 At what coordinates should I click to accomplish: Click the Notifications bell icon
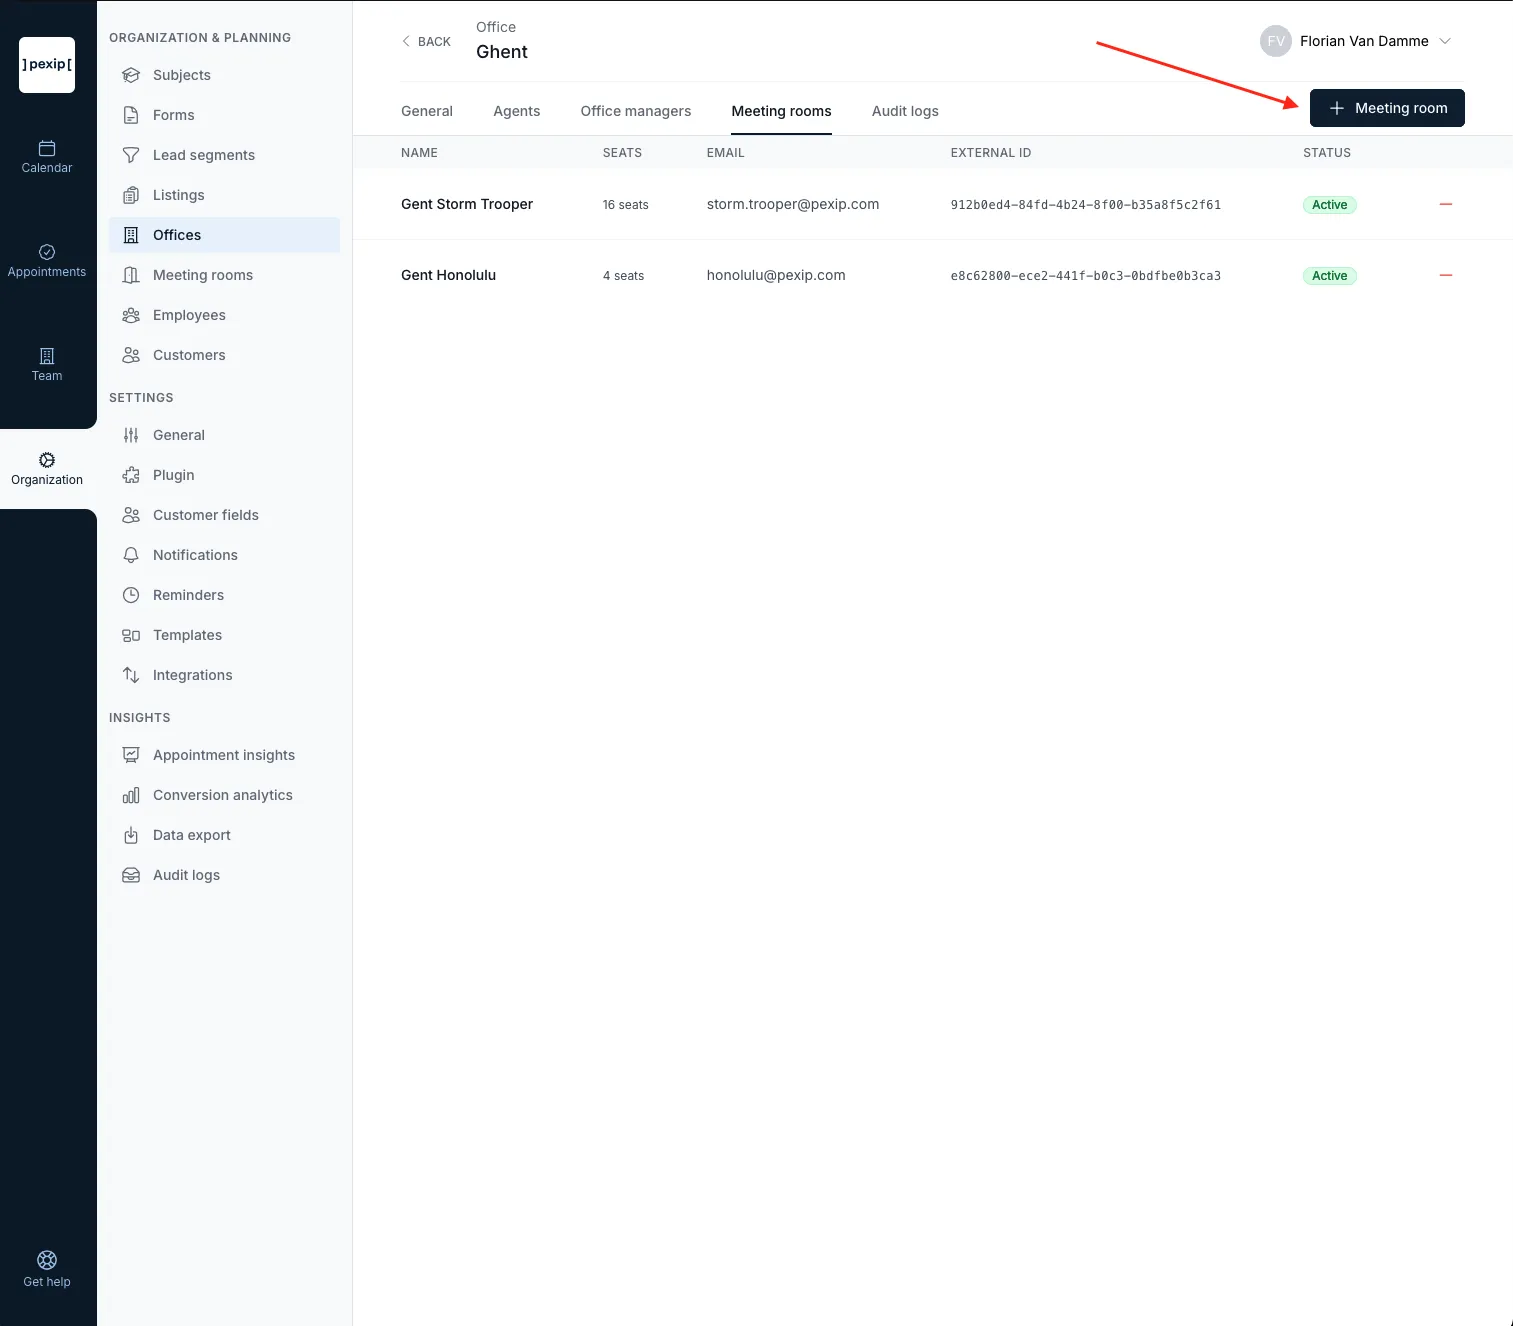[x=131, y=555]
